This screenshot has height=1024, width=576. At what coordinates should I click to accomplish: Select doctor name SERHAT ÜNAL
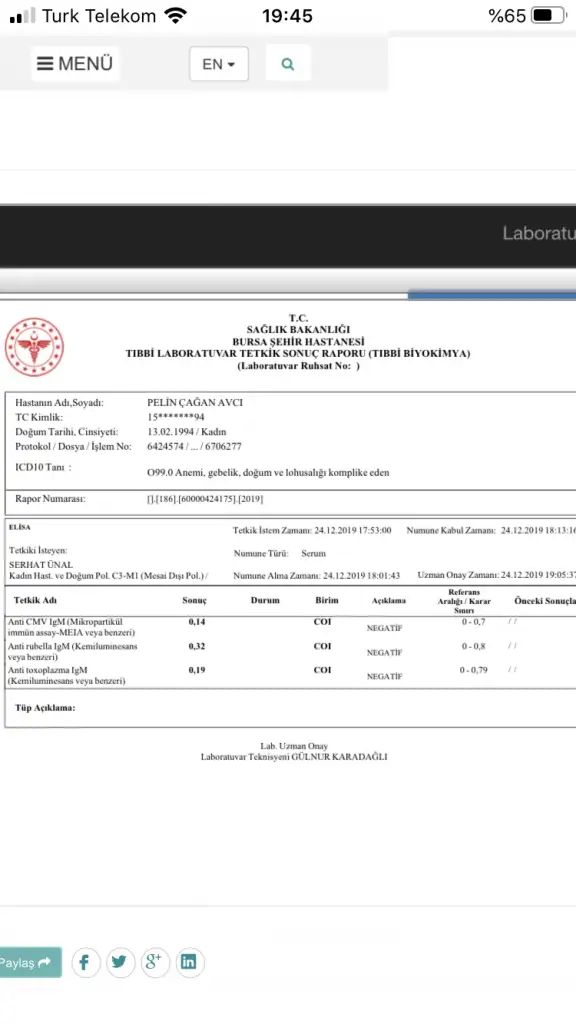click(41, 565)
